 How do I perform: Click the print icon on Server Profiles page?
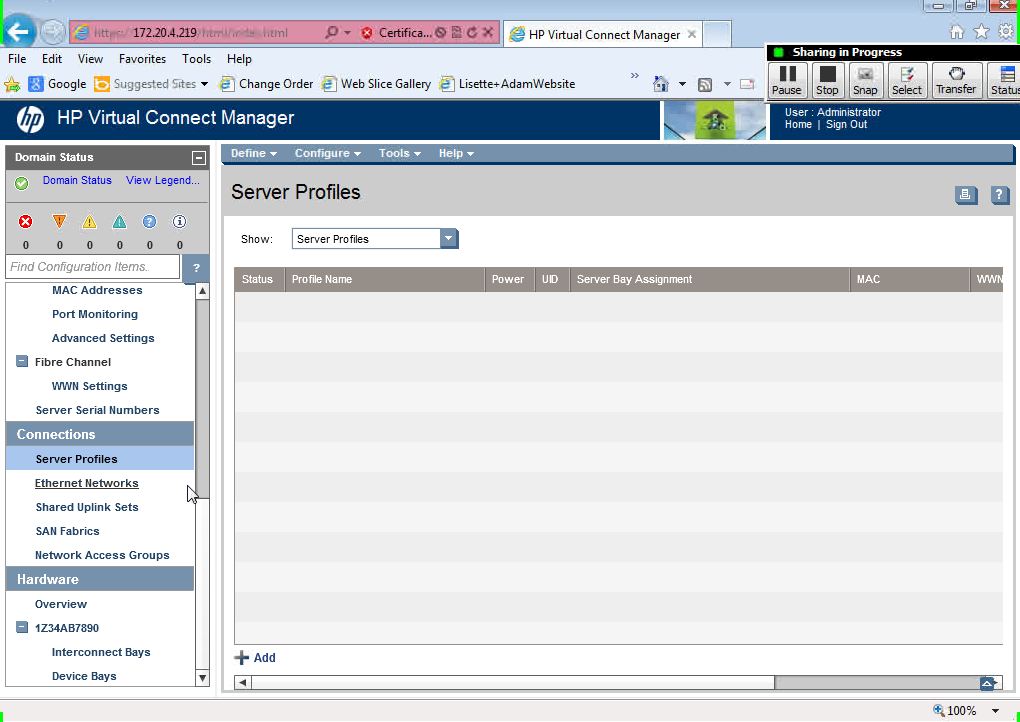point(966,194)
